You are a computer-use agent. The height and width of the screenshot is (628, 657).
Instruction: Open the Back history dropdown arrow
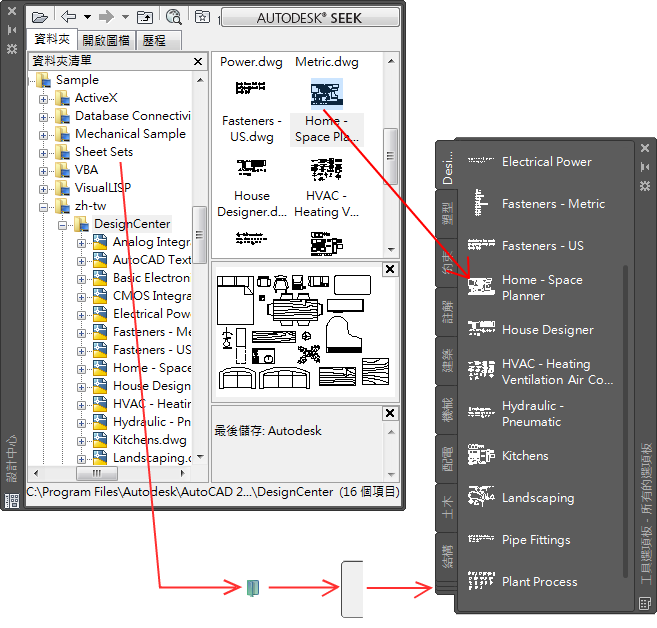pos(87,17)
